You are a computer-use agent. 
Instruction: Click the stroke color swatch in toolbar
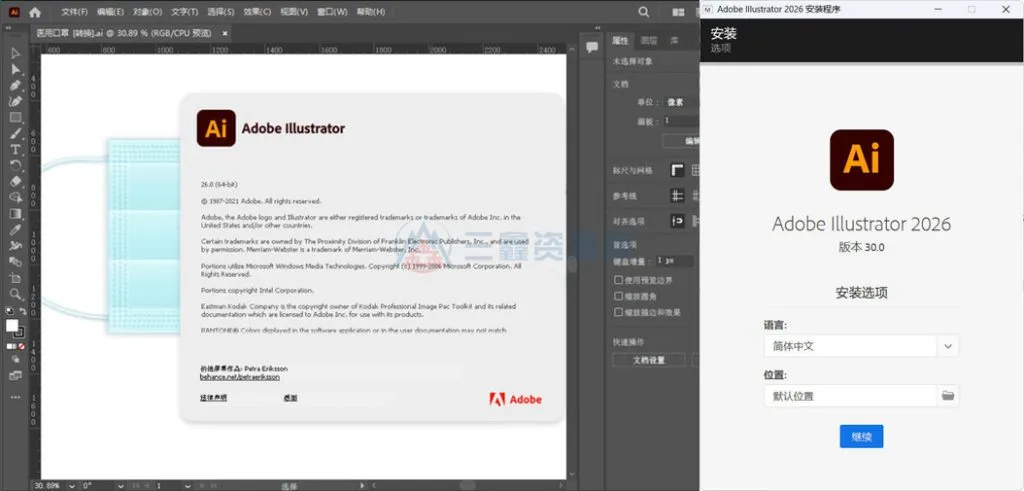(20, 332)
